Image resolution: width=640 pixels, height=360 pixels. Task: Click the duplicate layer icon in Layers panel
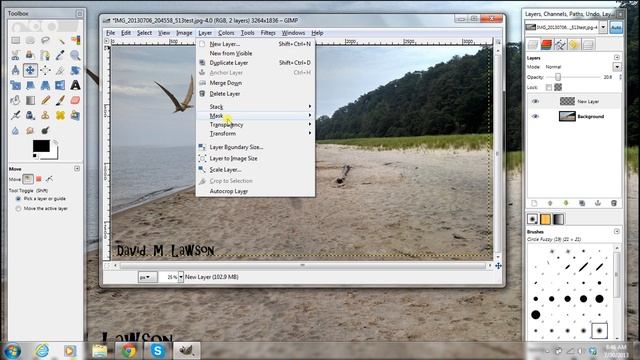point(582,203)
